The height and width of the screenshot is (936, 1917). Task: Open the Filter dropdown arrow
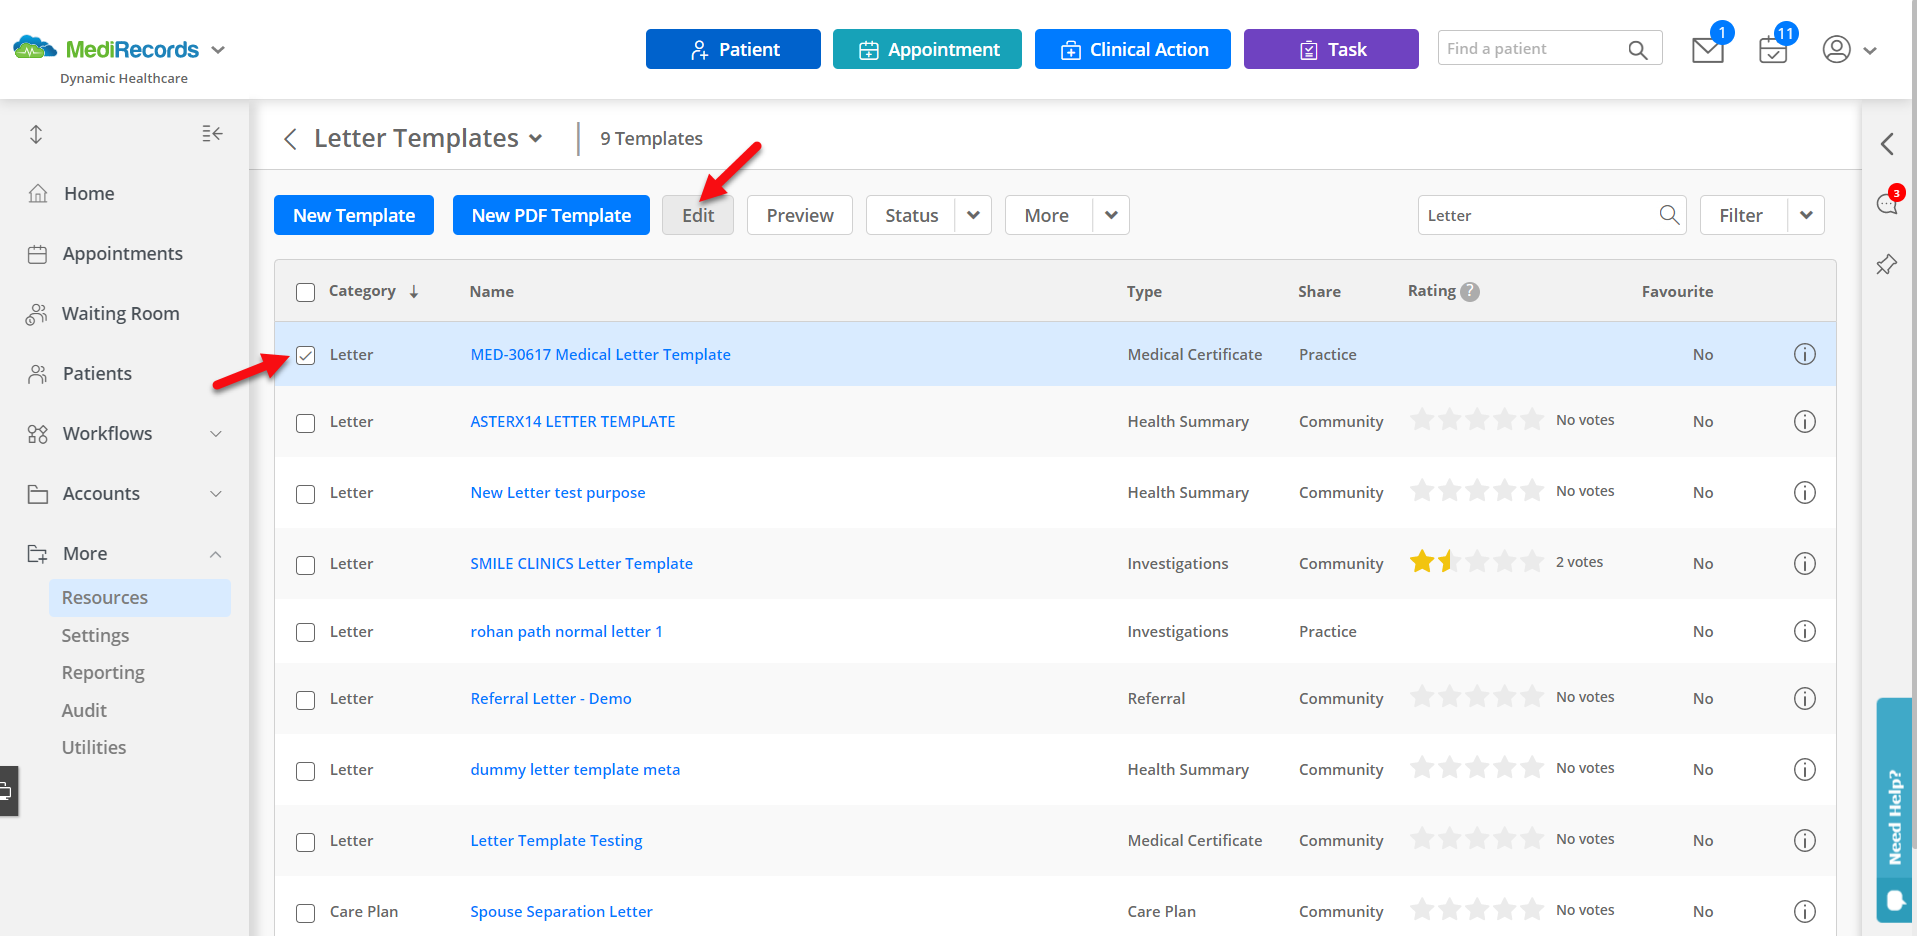click(x=1806, y=215)
